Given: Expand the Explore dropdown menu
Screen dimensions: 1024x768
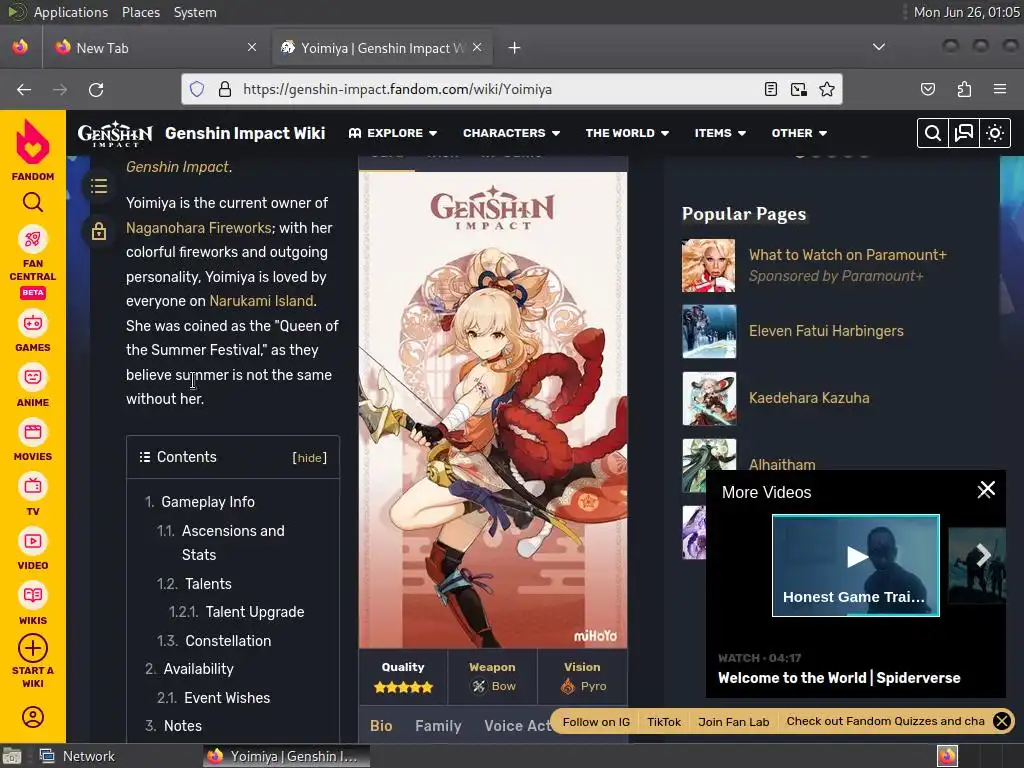Looking at the screenshot, I should click(392, 133).
